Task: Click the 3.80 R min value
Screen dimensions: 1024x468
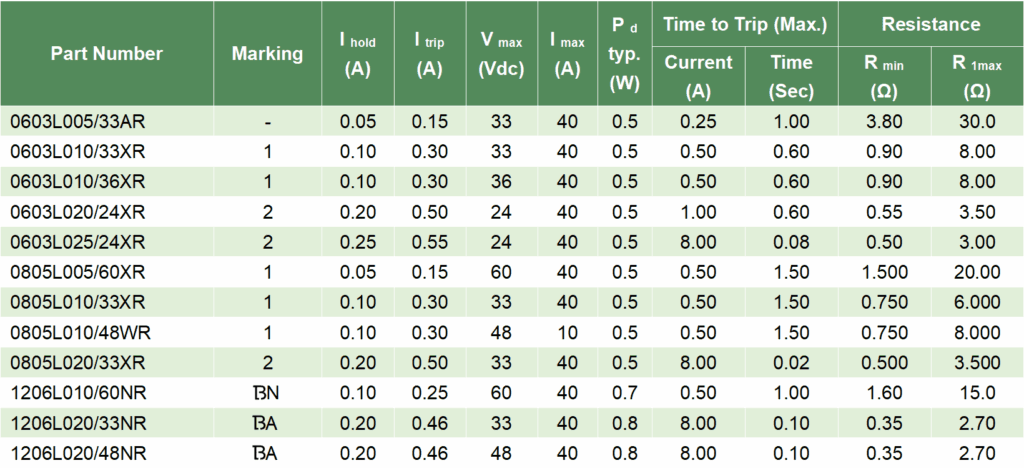Action: (x=883, y=122)
